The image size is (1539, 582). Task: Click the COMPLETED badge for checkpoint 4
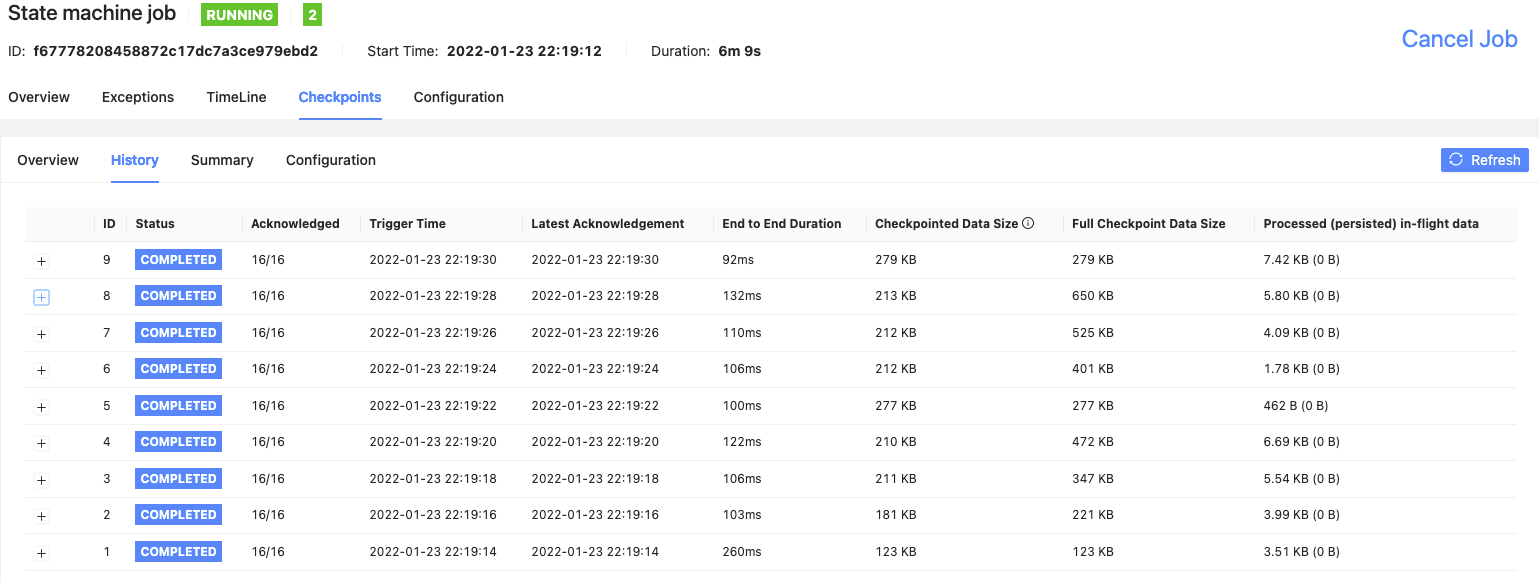(178, 441)
